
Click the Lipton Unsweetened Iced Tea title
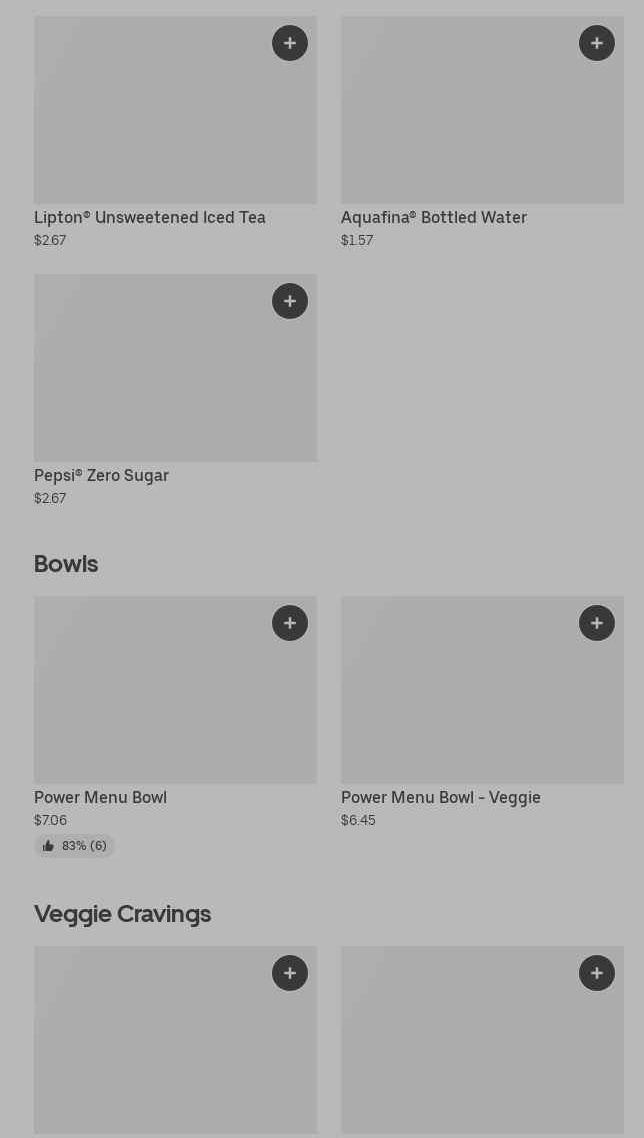pyautogui.click(x=150, y=218)
